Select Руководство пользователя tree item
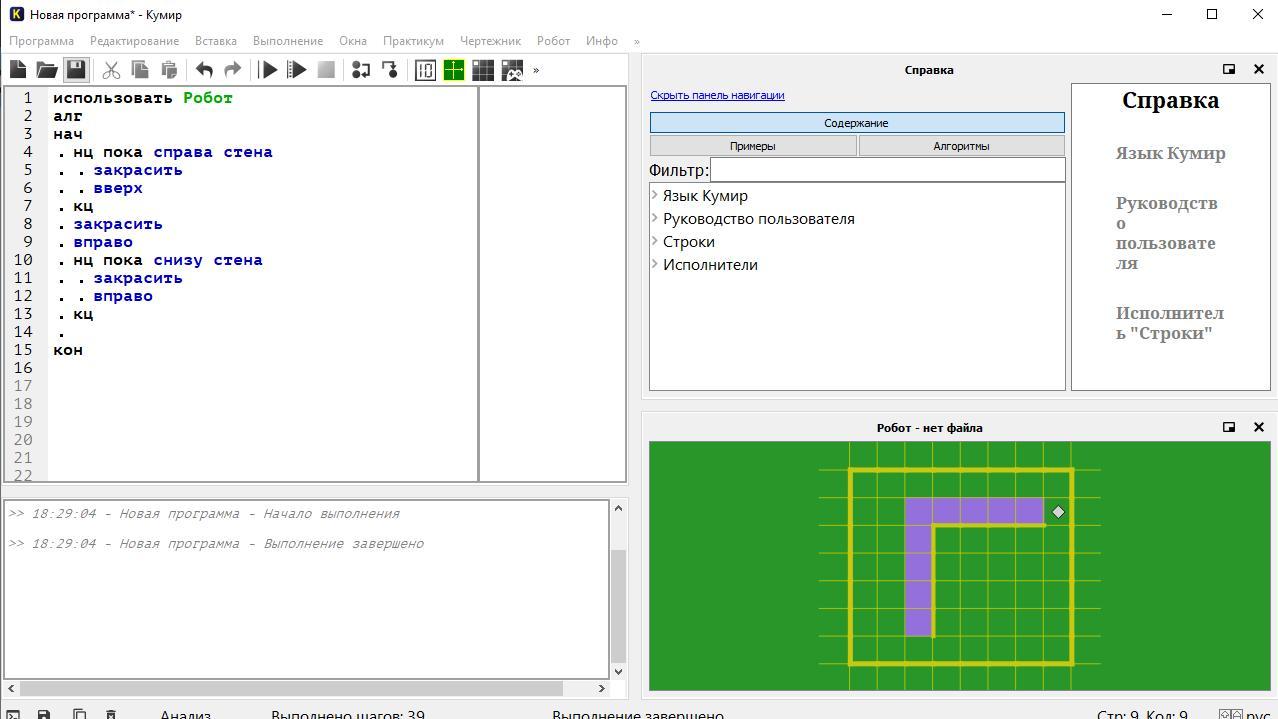The height and width of the screenshot is (719, 1278). (x=758, y=219)
